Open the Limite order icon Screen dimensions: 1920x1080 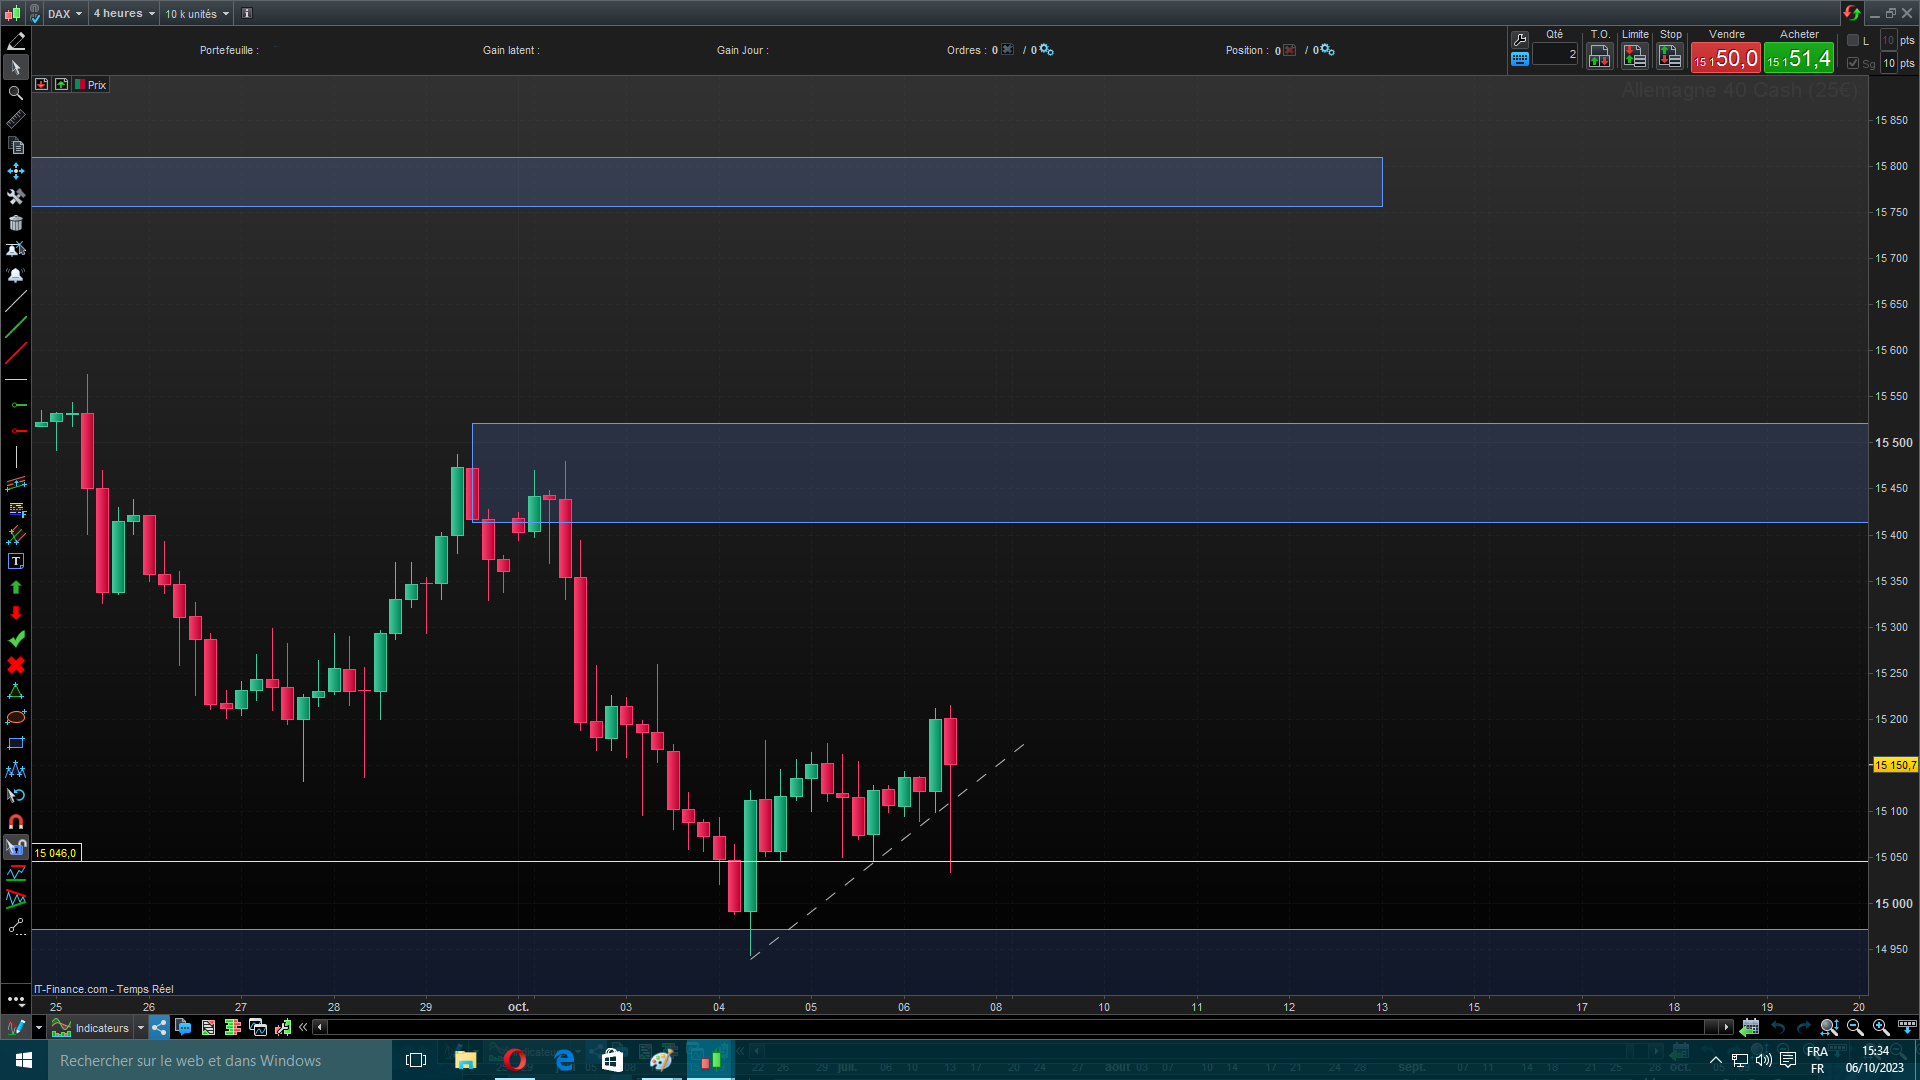pyautogui.click(x=1635, y=57)
